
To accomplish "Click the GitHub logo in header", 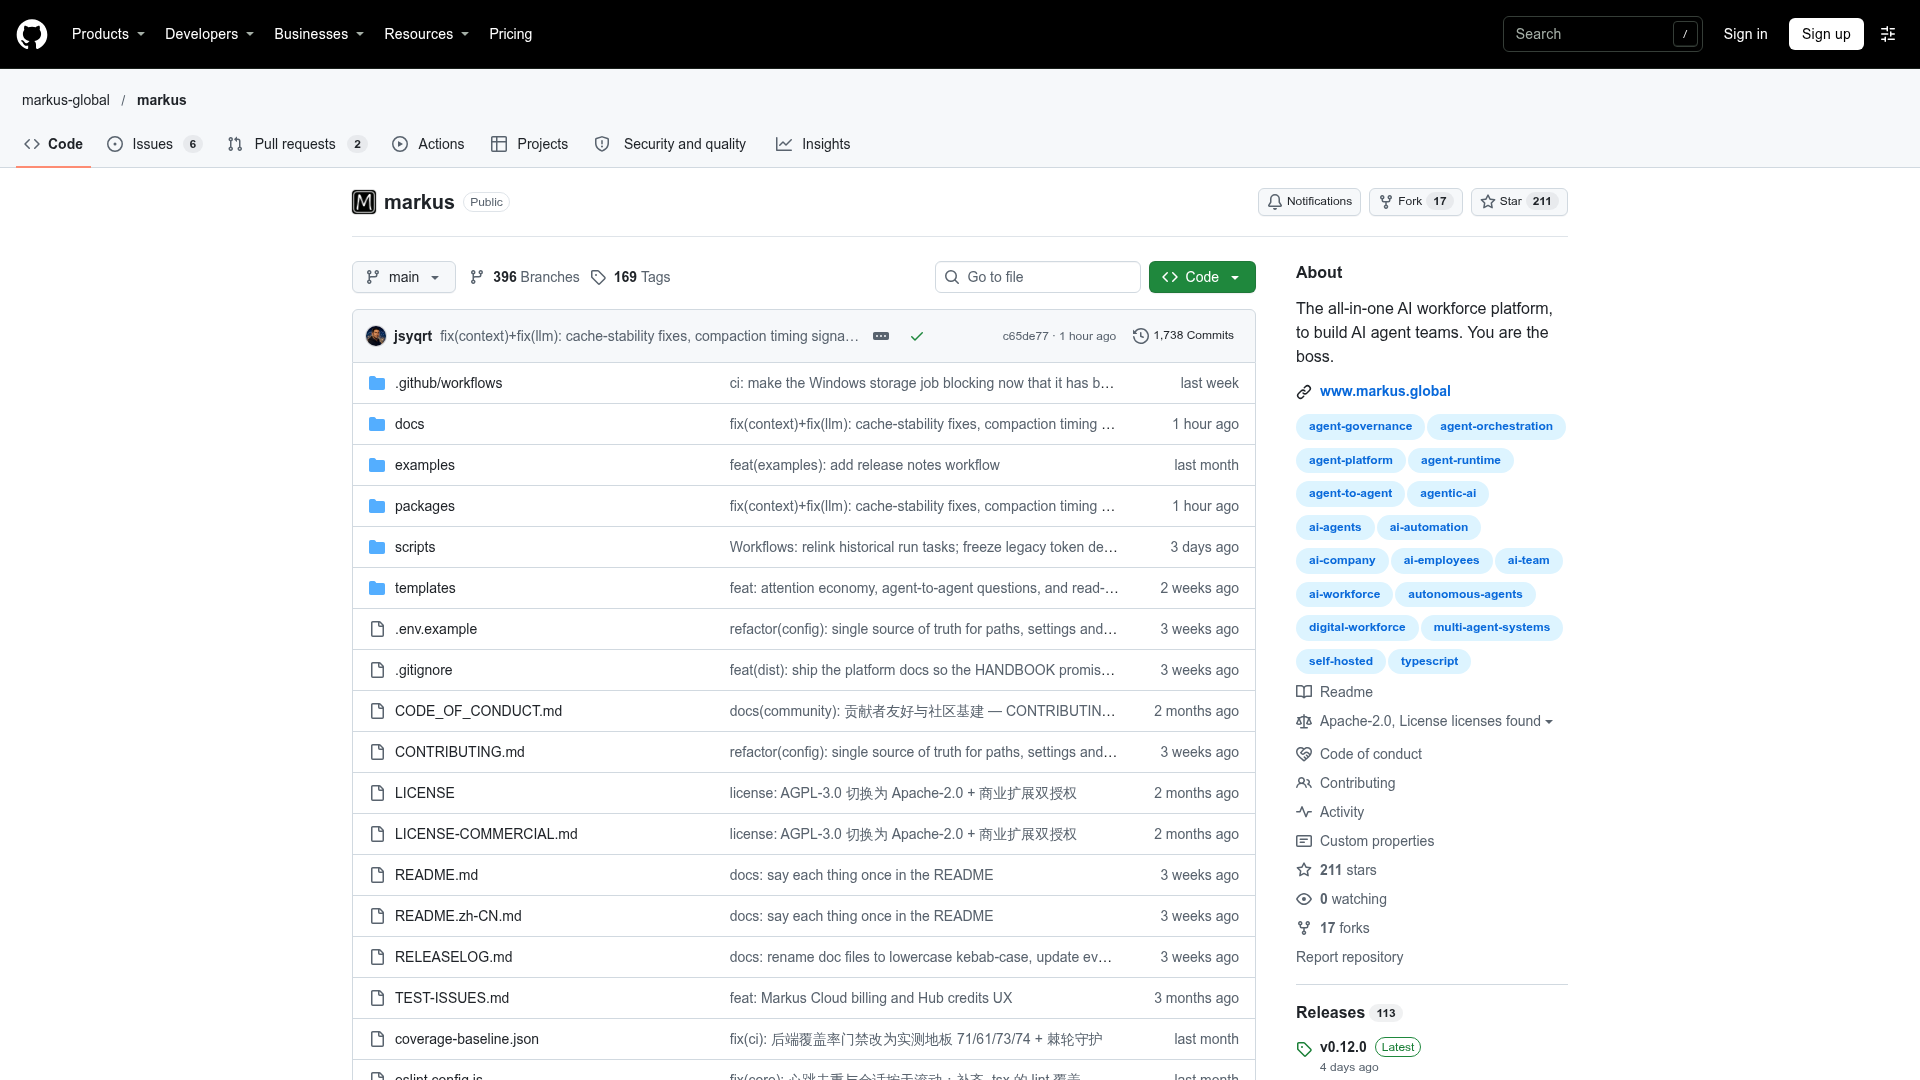I will pos(32,34).
